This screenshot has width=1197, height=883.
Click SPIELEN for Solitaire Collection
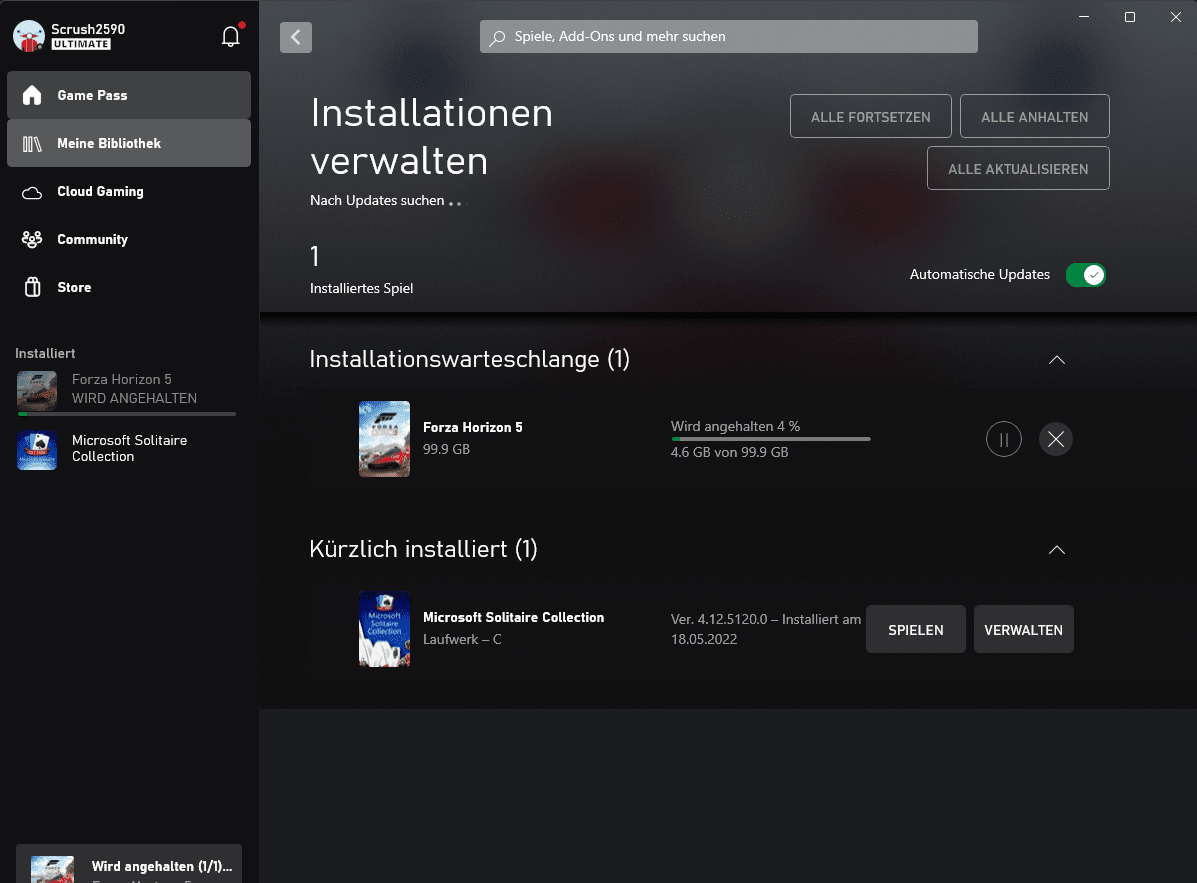(x=915, y=630)
